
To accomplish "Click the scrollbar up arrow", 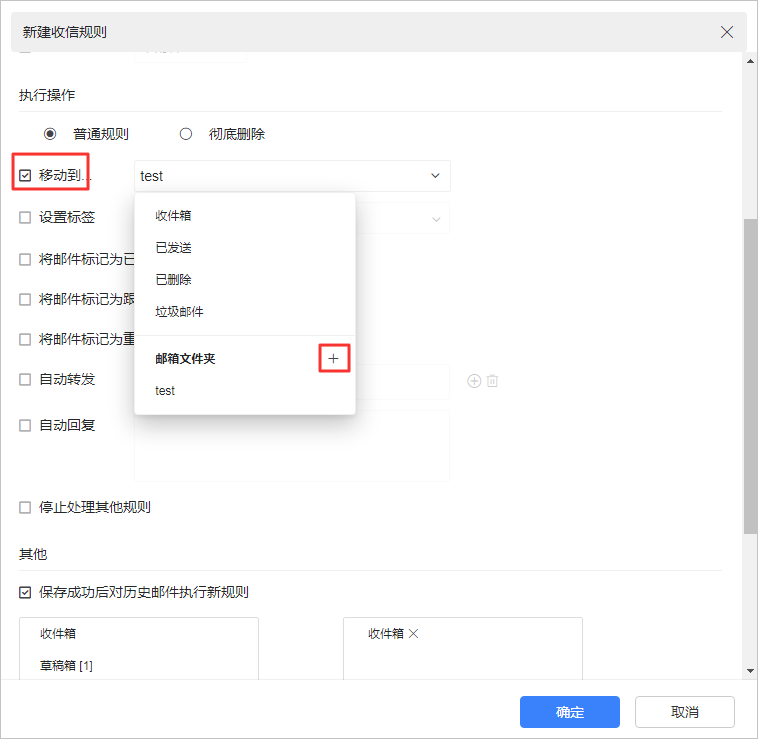I will click(750, 59).
